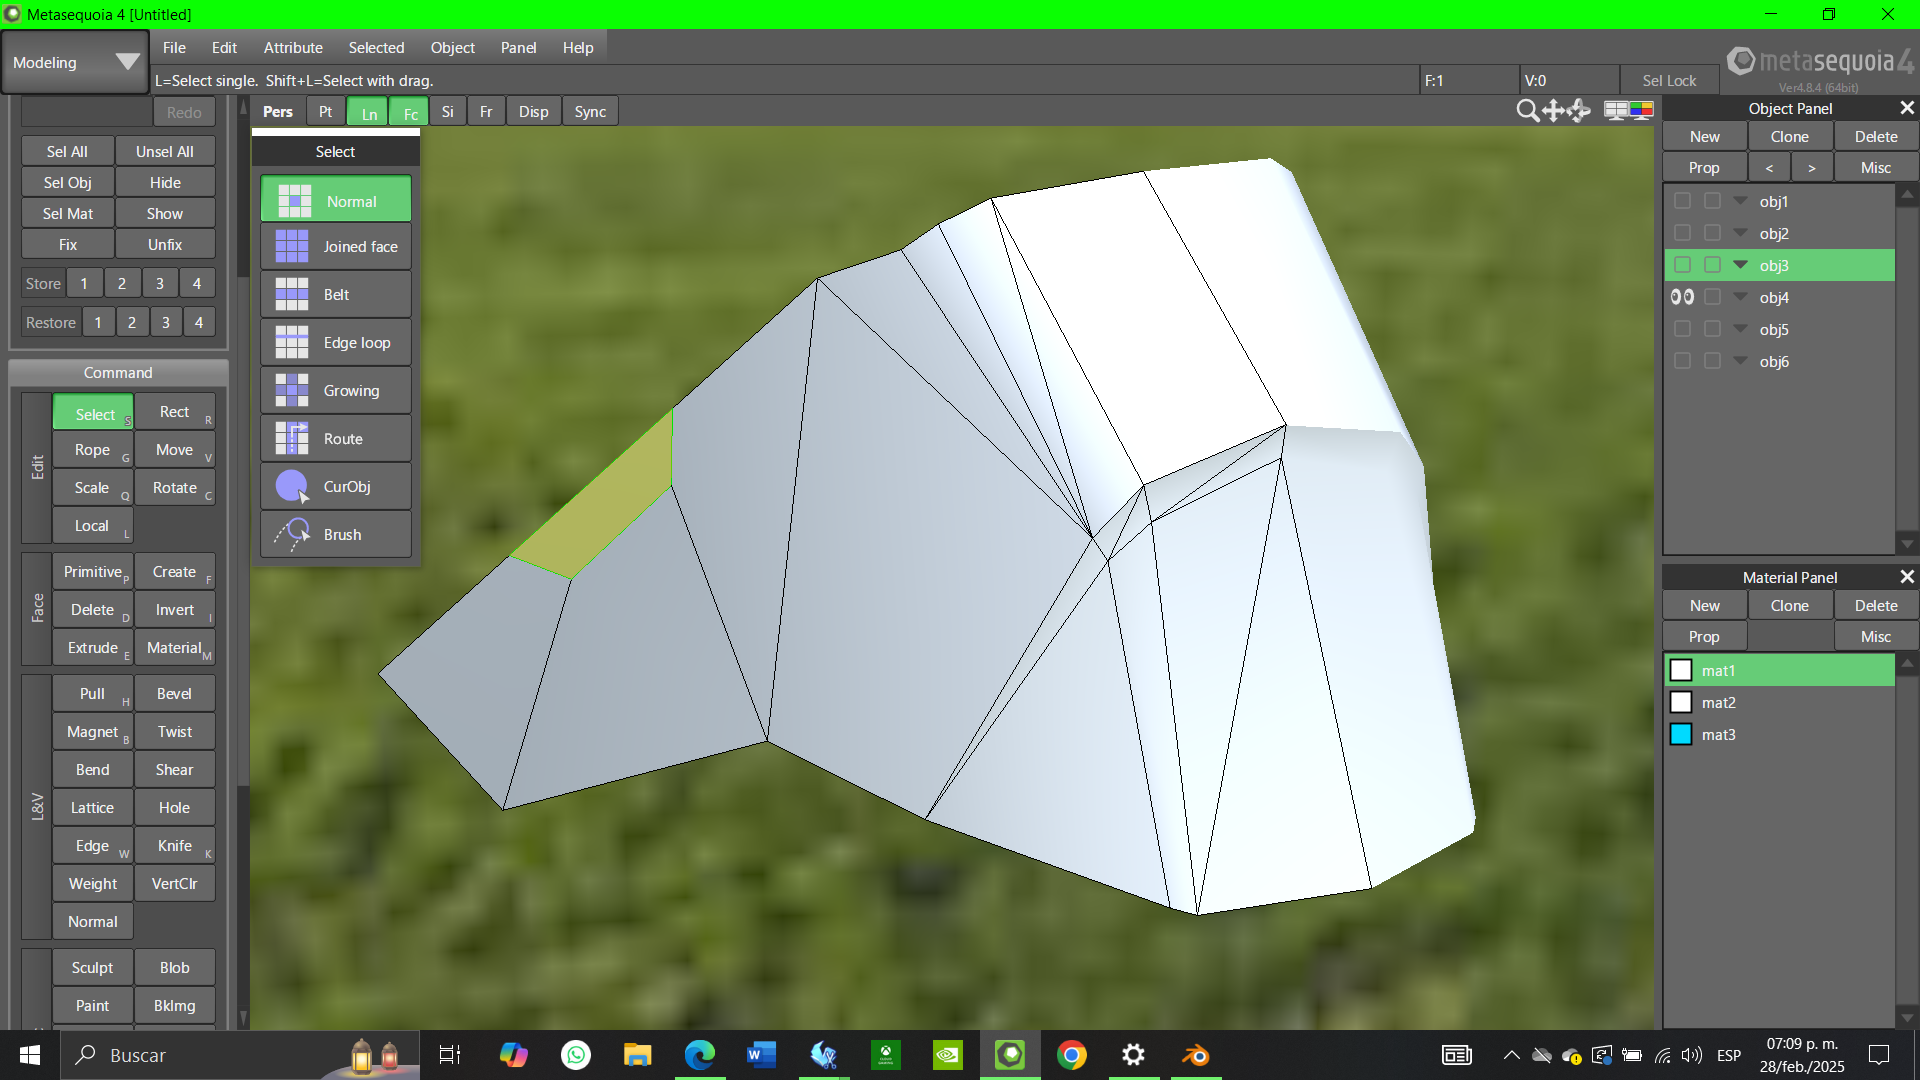Switch to the Fr view tab

(486, 112)
